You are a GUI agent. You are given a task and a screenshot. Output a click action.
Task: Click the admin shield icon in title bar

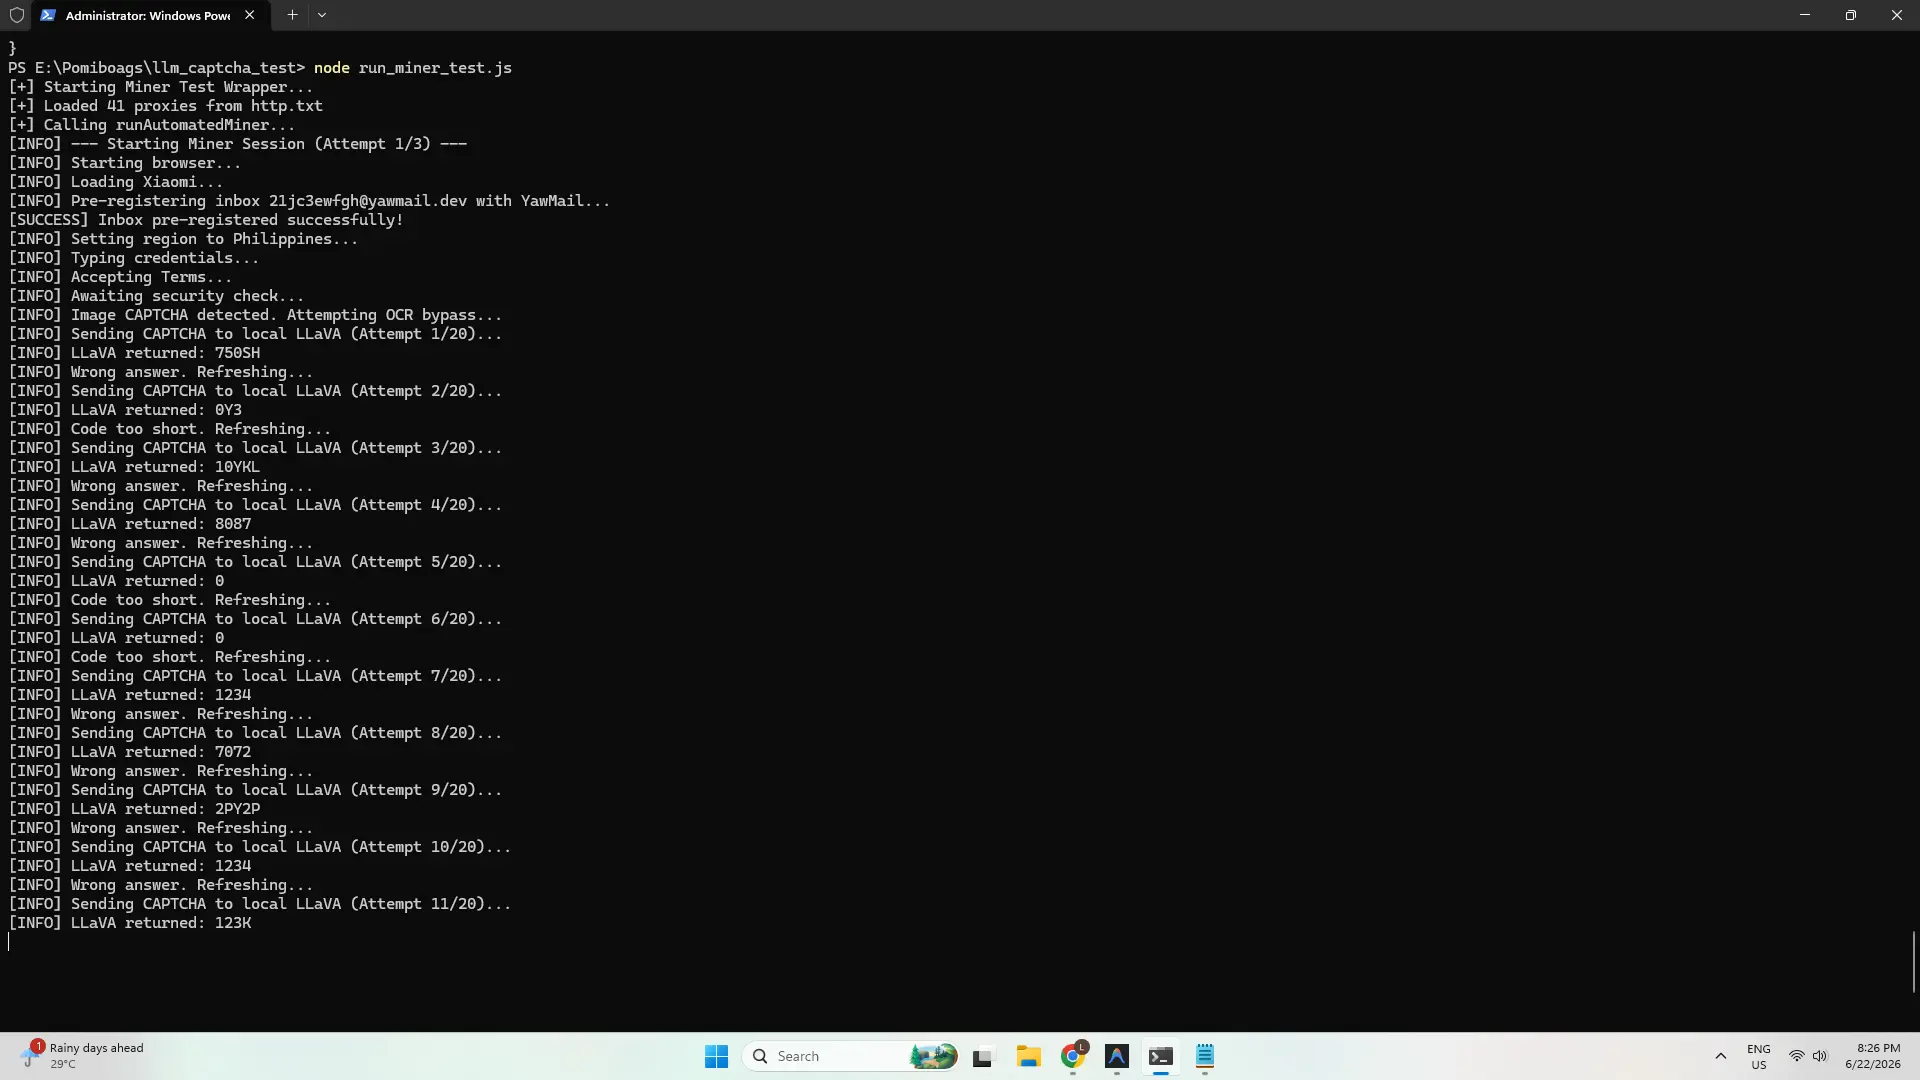[x=16, y=15]
